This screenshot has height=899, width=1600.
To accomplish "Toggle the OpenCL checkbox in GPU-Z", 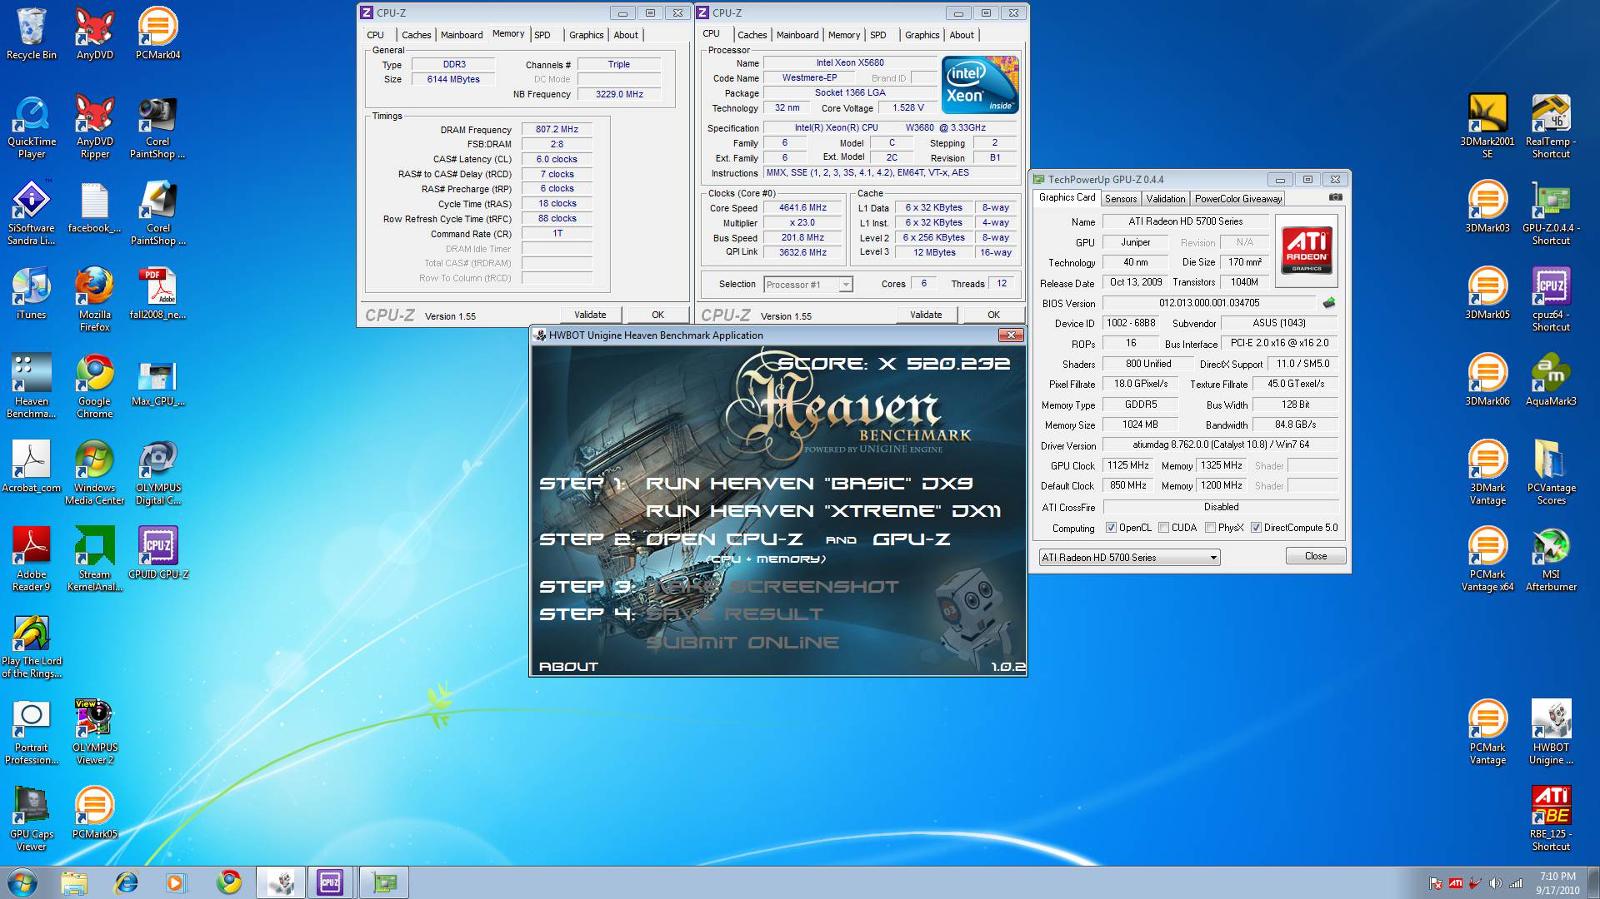I will (x=1111, y=528).
